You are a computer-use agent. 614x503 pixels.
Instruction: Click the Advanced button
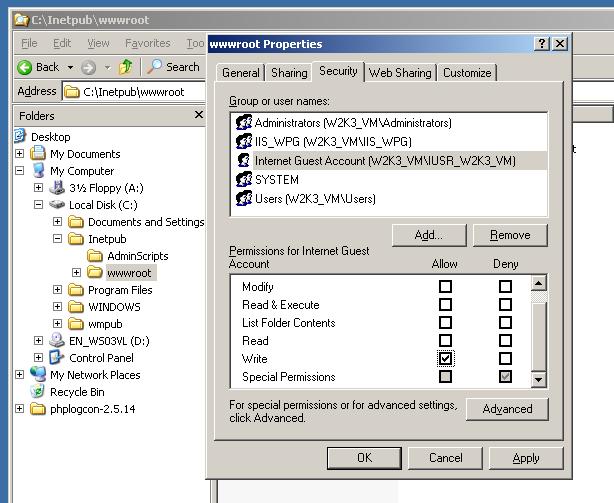(x=507, y=409)
